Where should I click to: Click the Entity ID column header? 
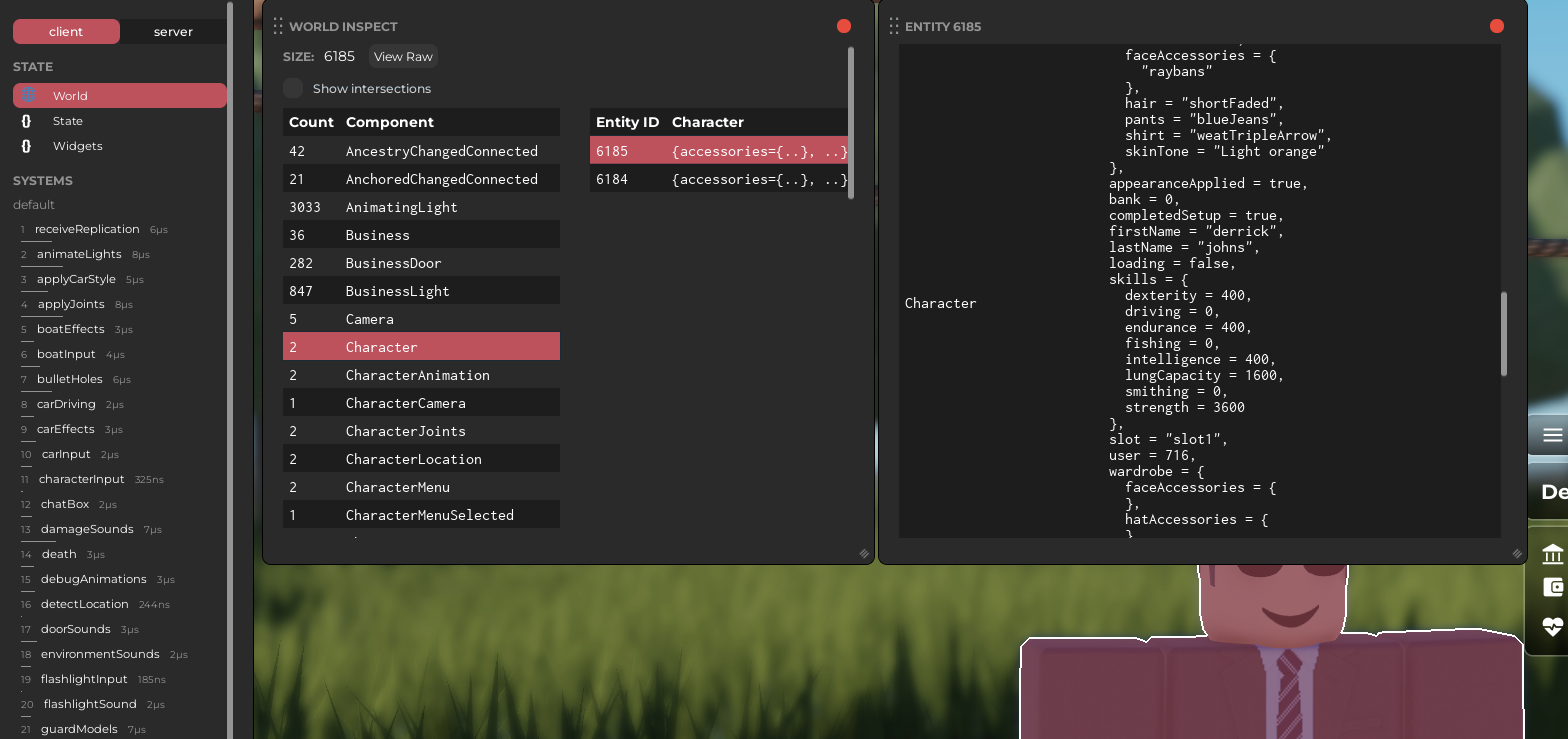pyautogui.click(x=627, y=122)
